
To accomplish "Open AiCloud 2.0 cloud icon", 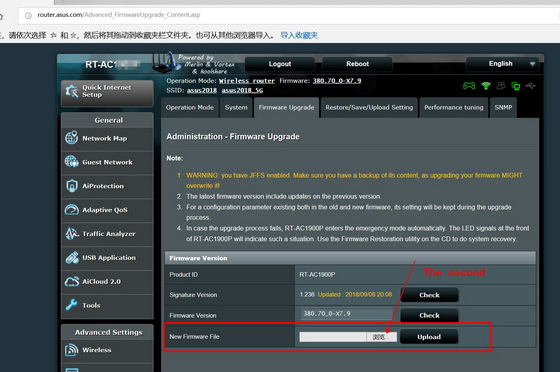I will click(x=72, y=281).
